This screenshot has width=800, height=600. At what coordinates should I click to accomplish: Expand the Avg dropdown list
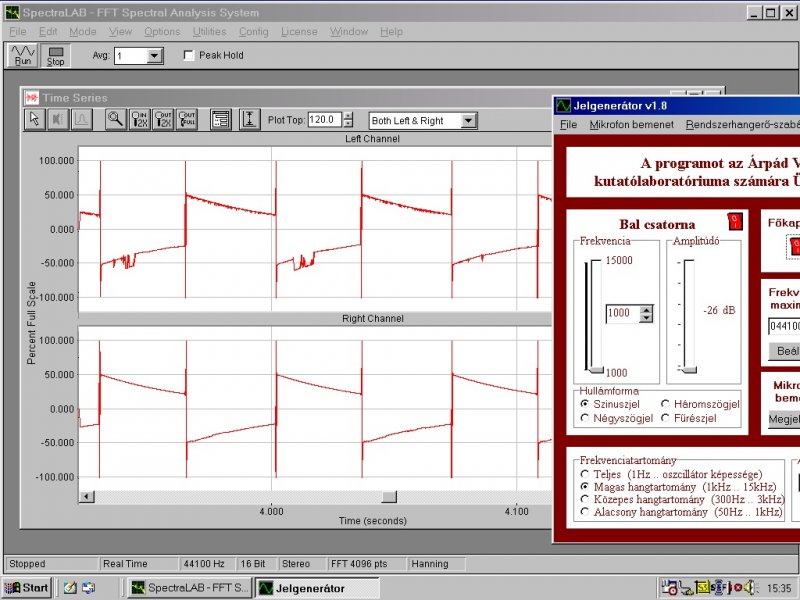(x=154, y=56)
